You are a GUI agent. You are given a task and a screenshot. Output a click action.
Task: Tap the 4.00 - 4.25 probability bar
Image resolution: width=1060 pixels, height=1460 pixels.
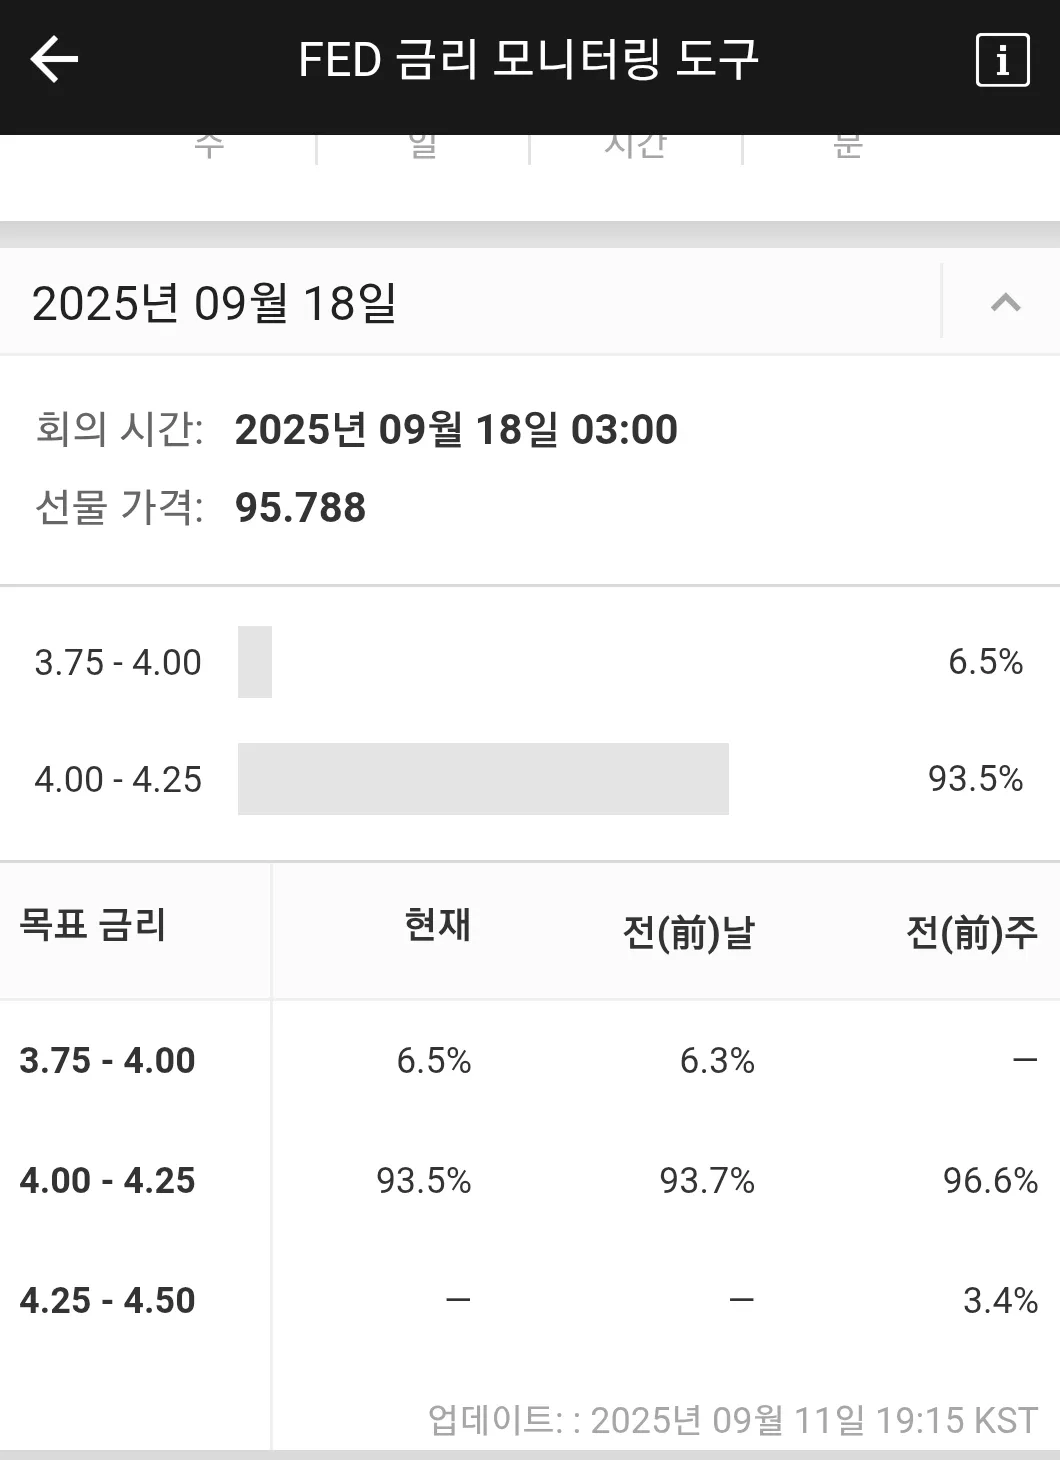tap(483, 779)
